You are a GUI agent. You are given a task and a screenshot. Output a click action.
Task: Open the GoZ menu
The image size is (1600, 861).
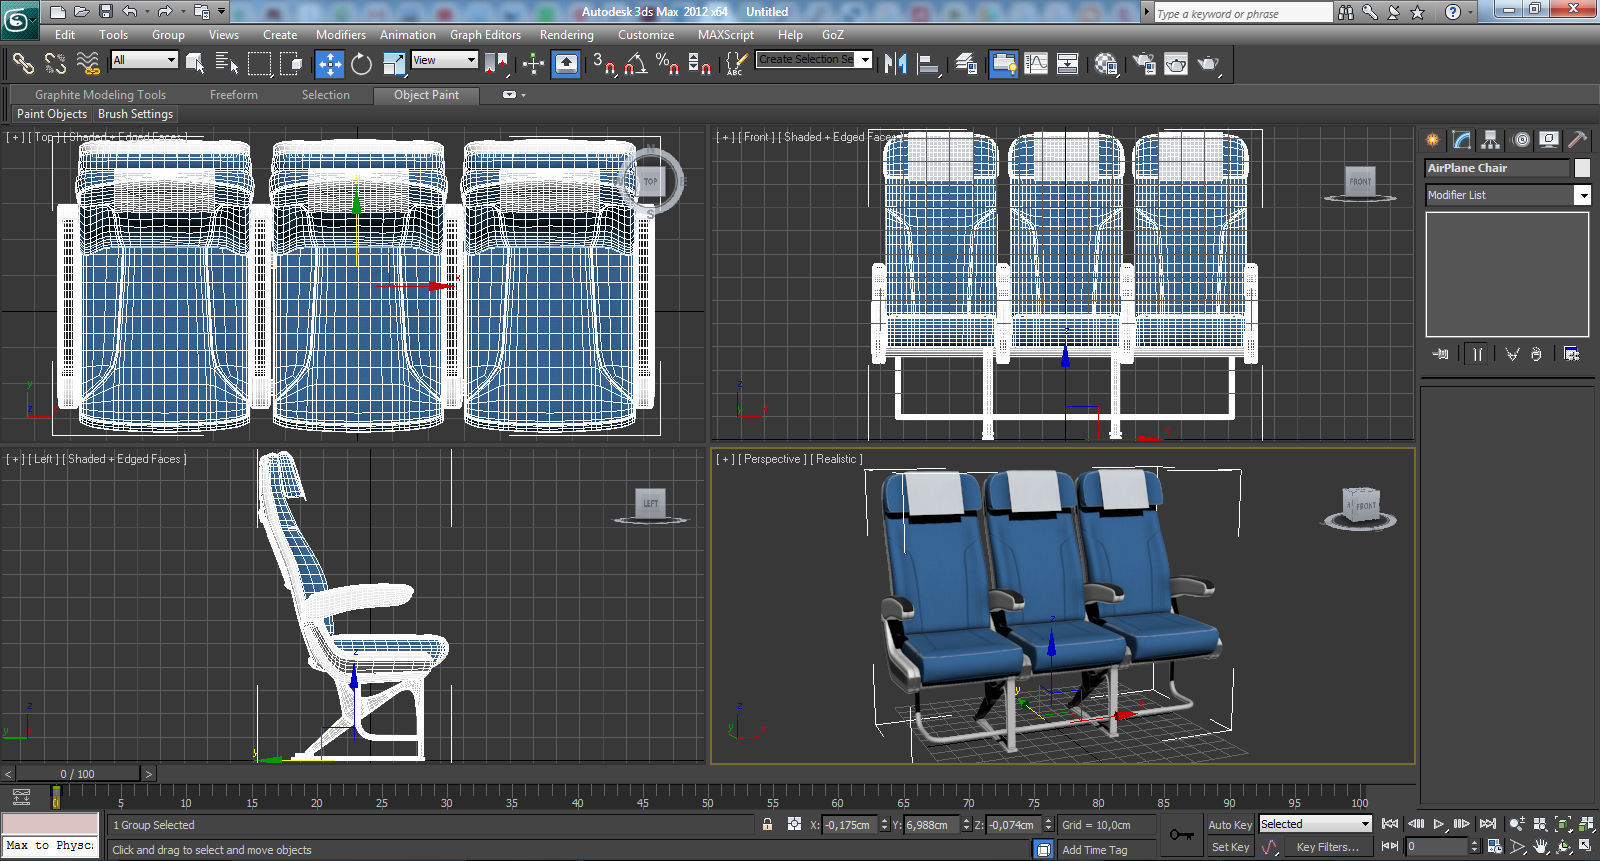pos(833,35)
